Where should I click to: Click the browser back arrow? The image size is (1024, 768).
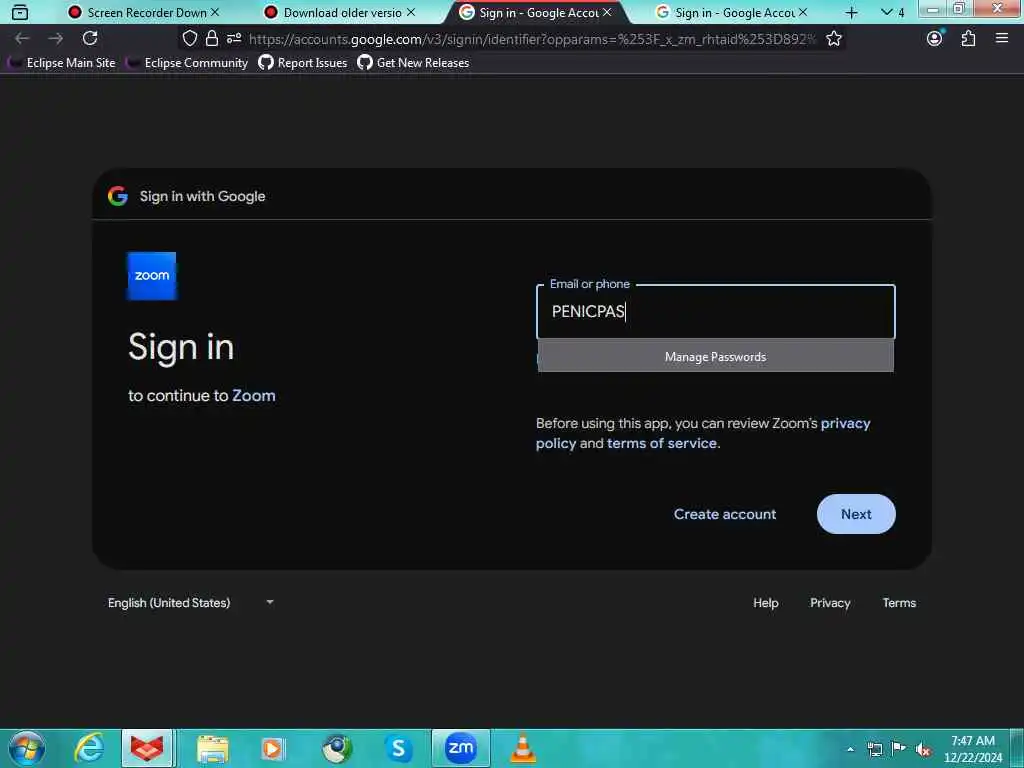click(x=22, y=39)
